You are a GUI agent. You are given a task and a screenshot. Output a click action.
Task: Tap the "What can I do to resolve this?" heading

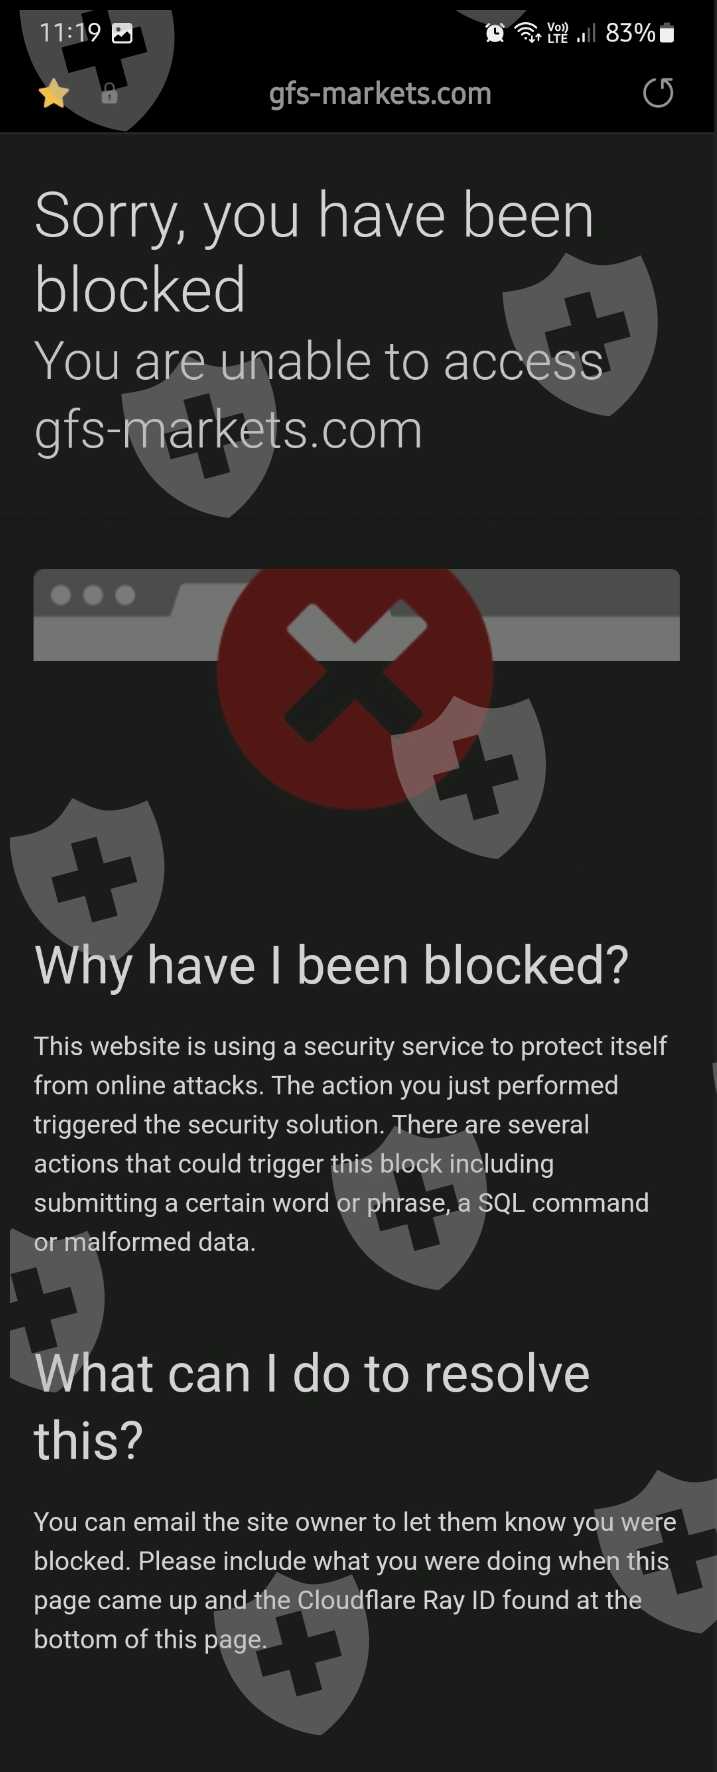coord(312,1406)
